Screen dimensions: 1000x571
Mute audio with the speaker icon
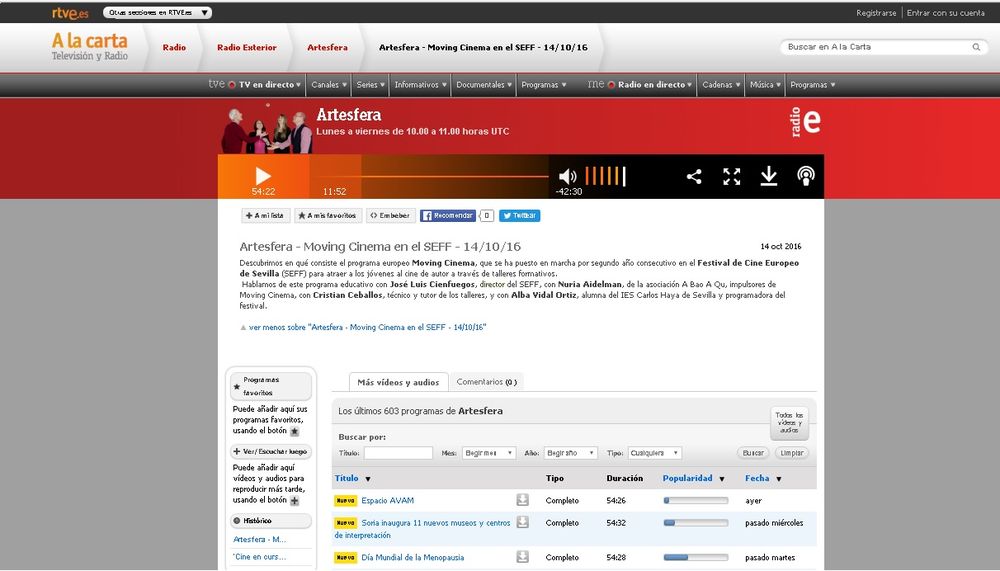point(567,177)
